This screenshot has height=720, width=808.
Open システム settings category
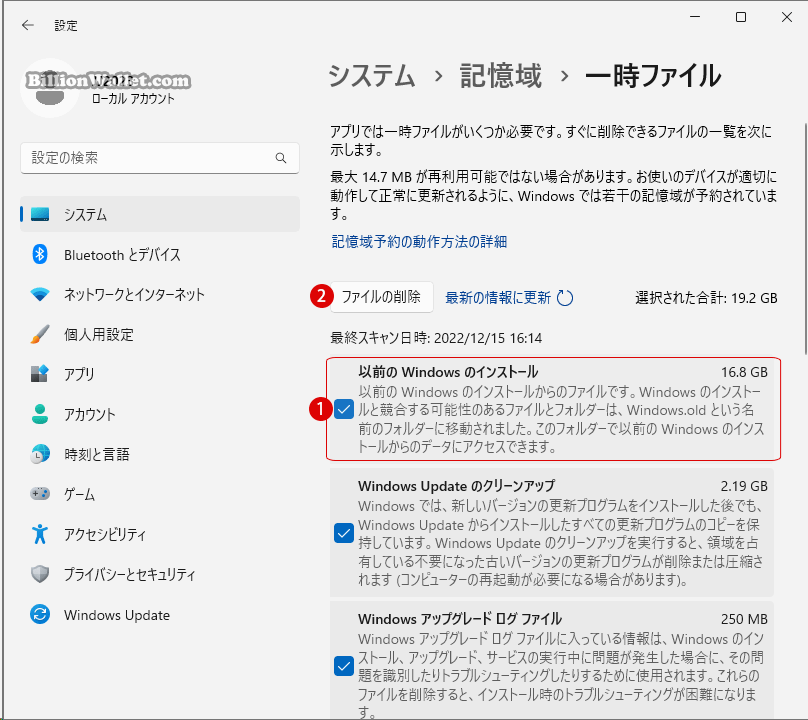click(160, 214)
